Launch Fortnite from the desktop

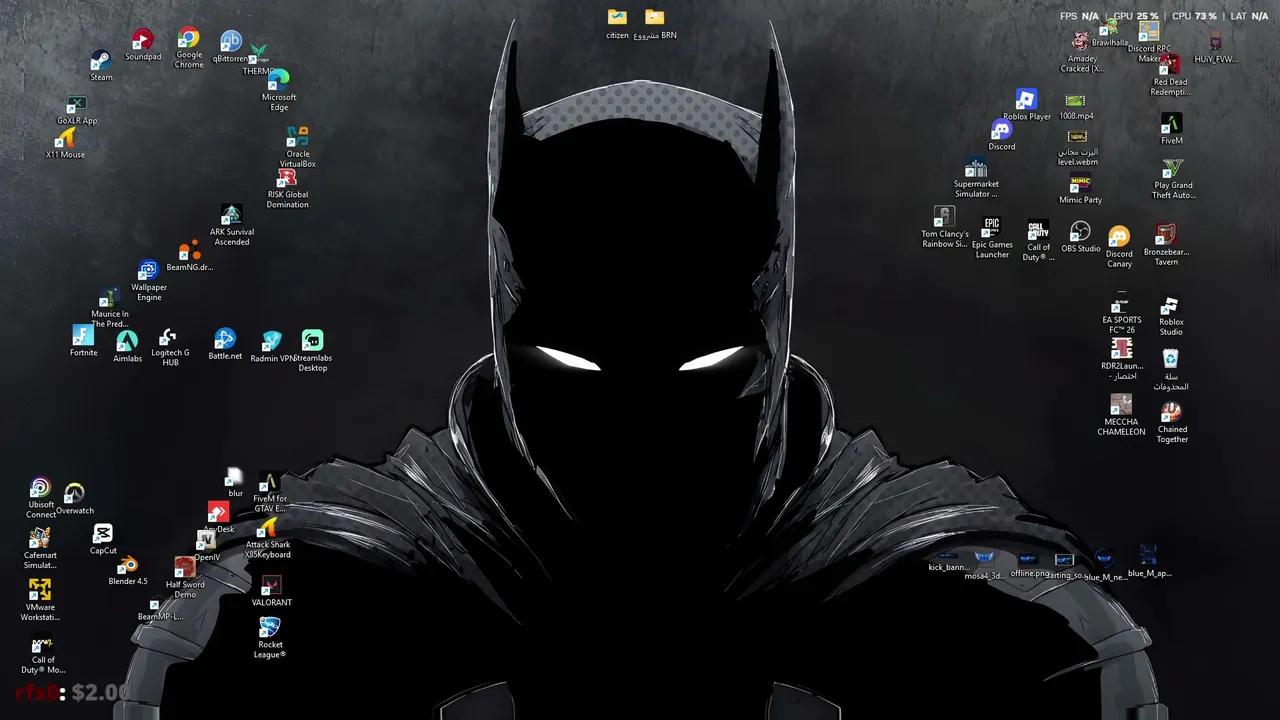[x=84, y=341]
